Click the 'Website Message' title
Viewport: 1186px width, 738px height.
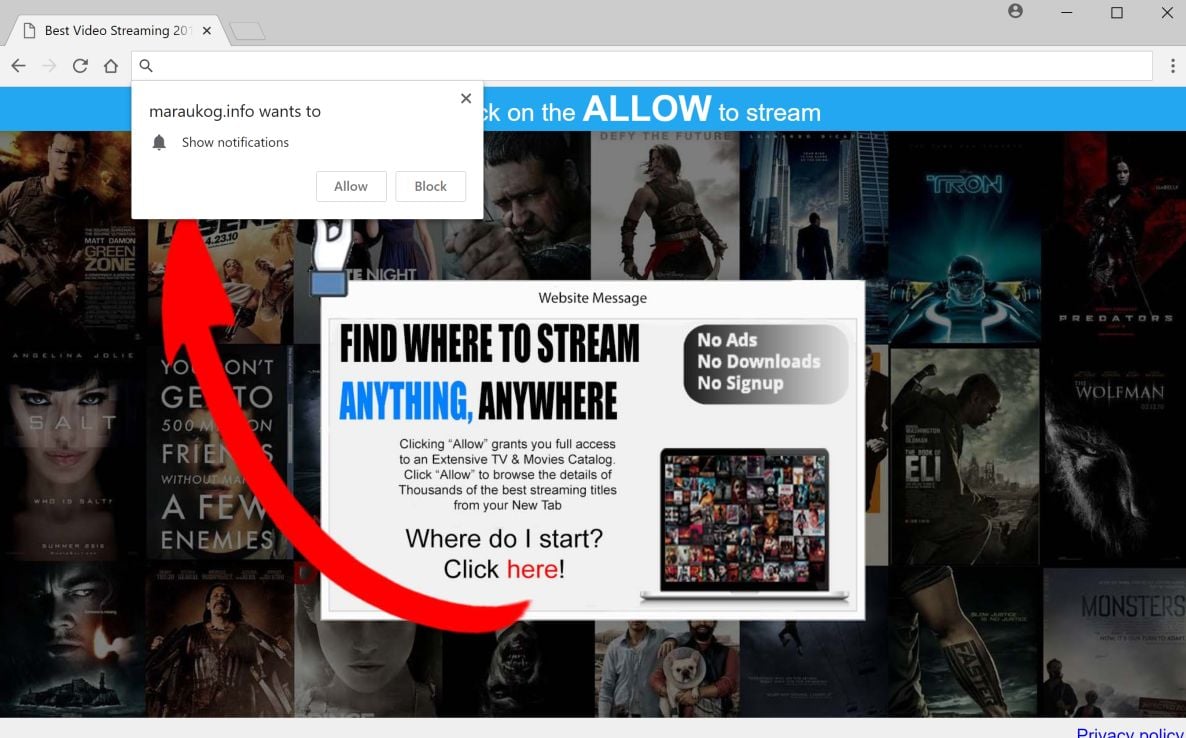(592, 298)
